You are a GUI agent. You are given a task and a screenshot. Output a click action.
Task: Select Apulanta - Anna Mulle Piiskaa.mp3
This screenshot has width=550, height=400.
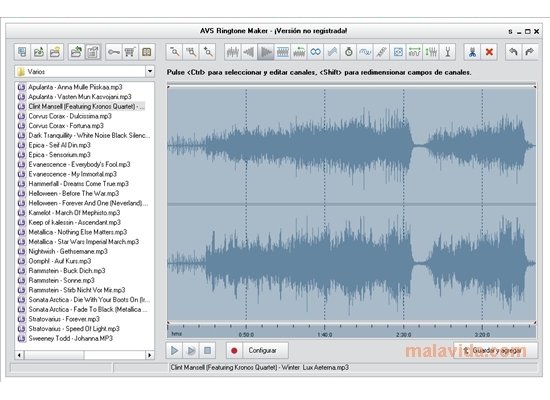point(75,87)
